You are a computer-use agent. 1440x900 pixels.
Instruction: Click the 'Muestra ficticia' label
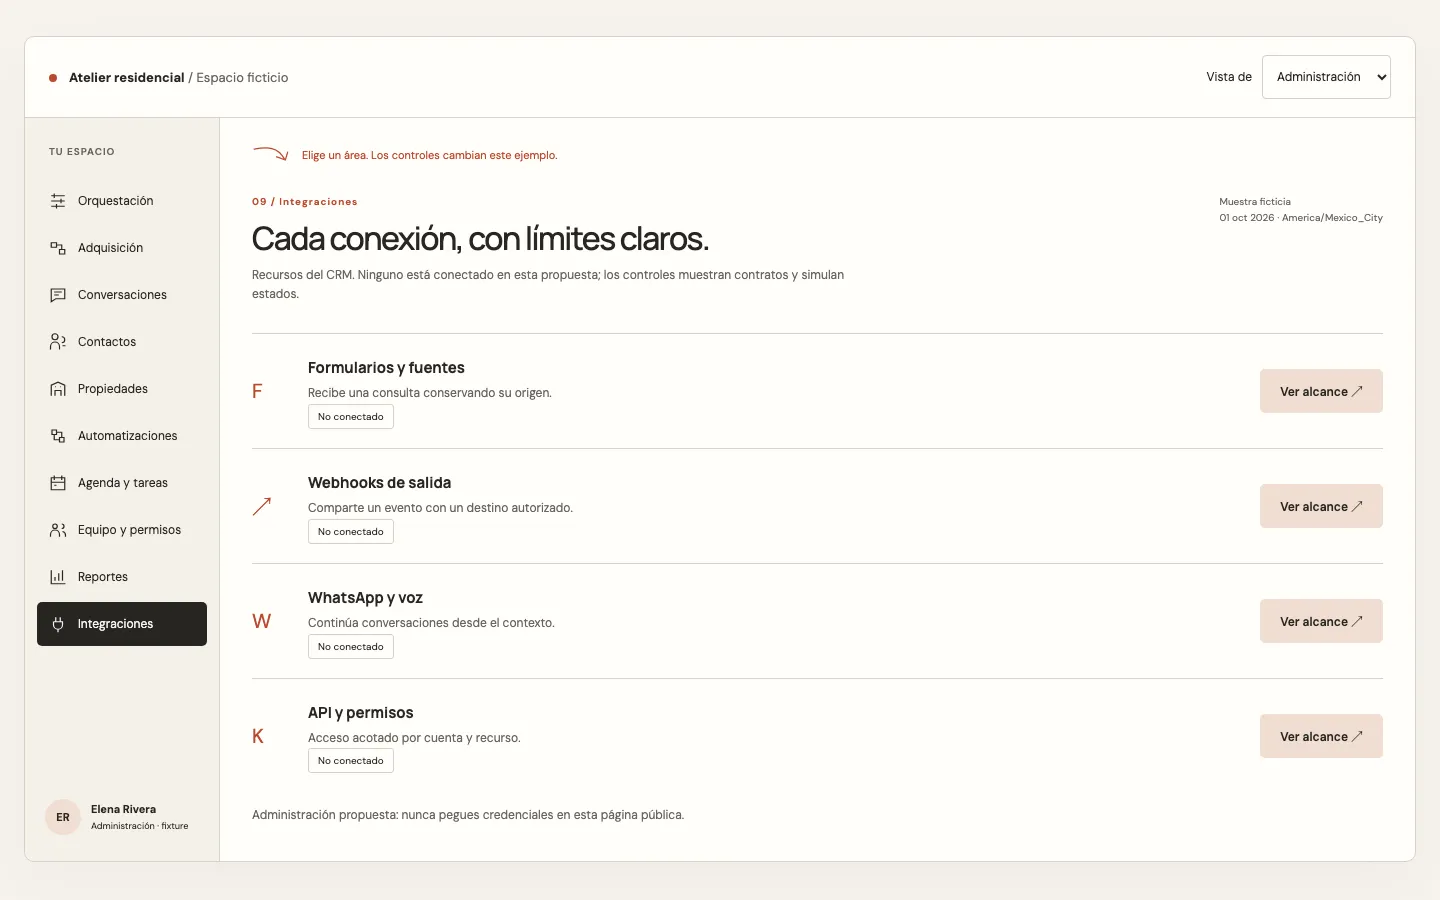pos(1255,202)
